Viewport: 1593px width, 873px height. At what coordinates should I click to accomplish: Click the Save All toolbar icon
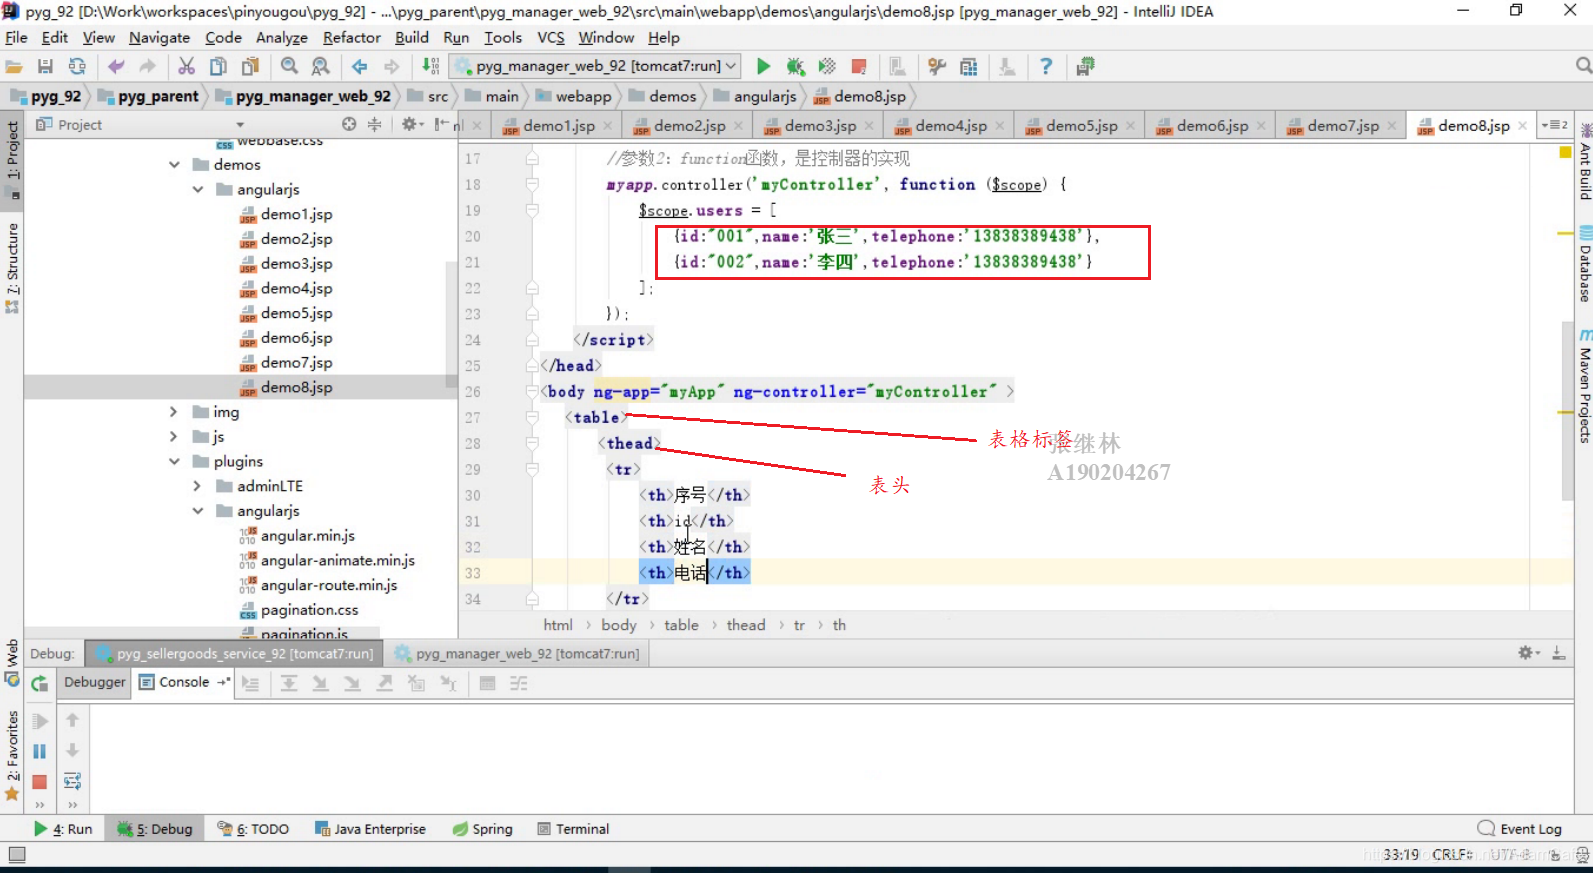[x=45, y=66]
